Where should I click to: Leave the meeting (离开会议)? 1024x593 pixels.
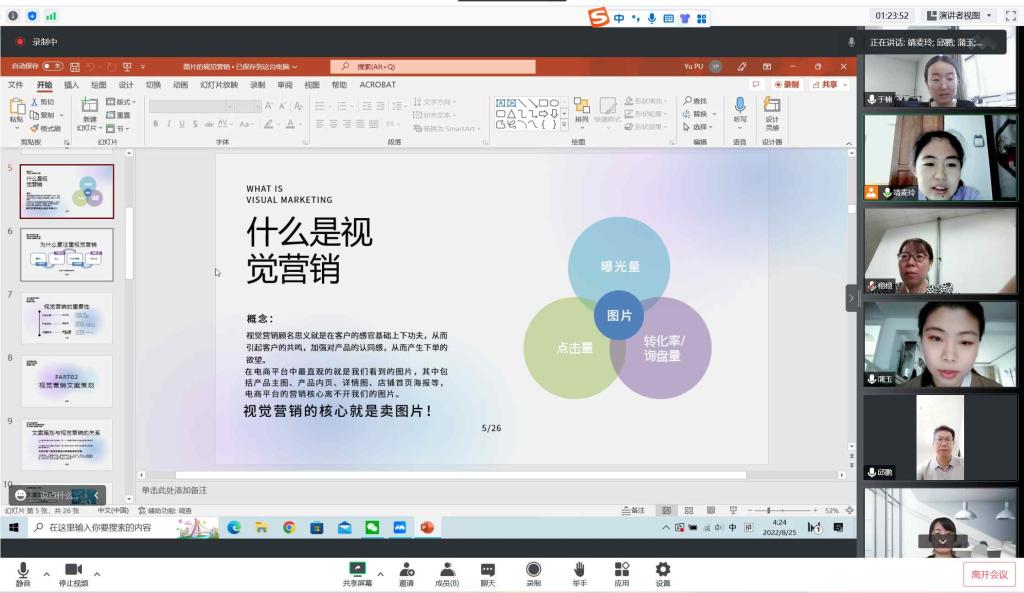989,575
